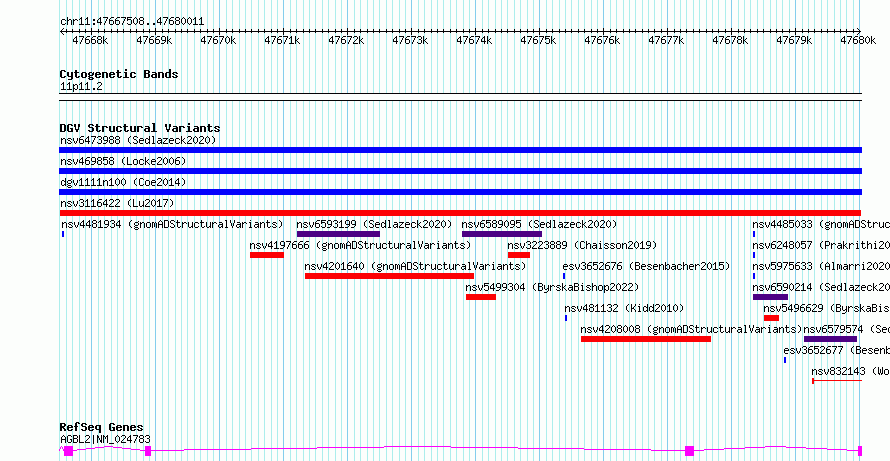Click the red bar under nsv5499304 (ByrskaBishop2022)
Image resolution: width=890 pixels, height=461 pixels.
pyautogui.click(x=481, y=297)
